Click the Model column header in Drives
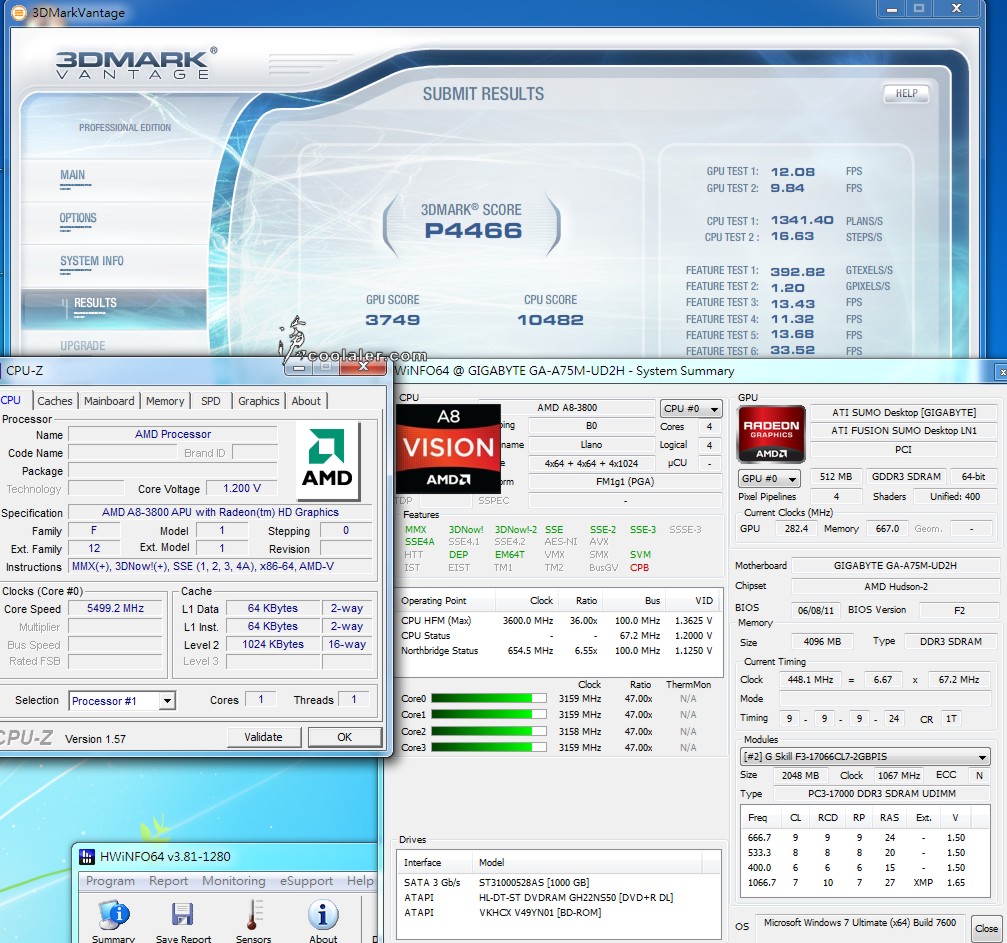This screenshot has height=943, width=1007. 587,863
